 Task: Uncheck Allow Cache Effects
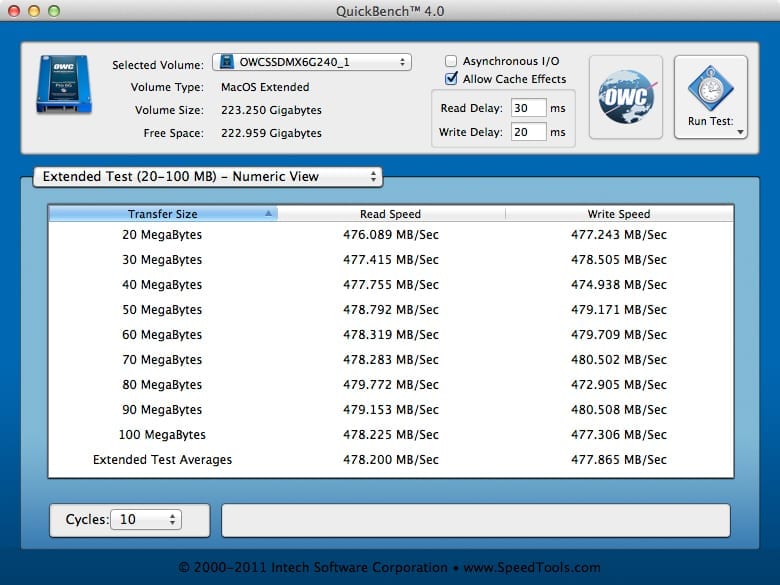pyautogui.click(x=451, y=79)
